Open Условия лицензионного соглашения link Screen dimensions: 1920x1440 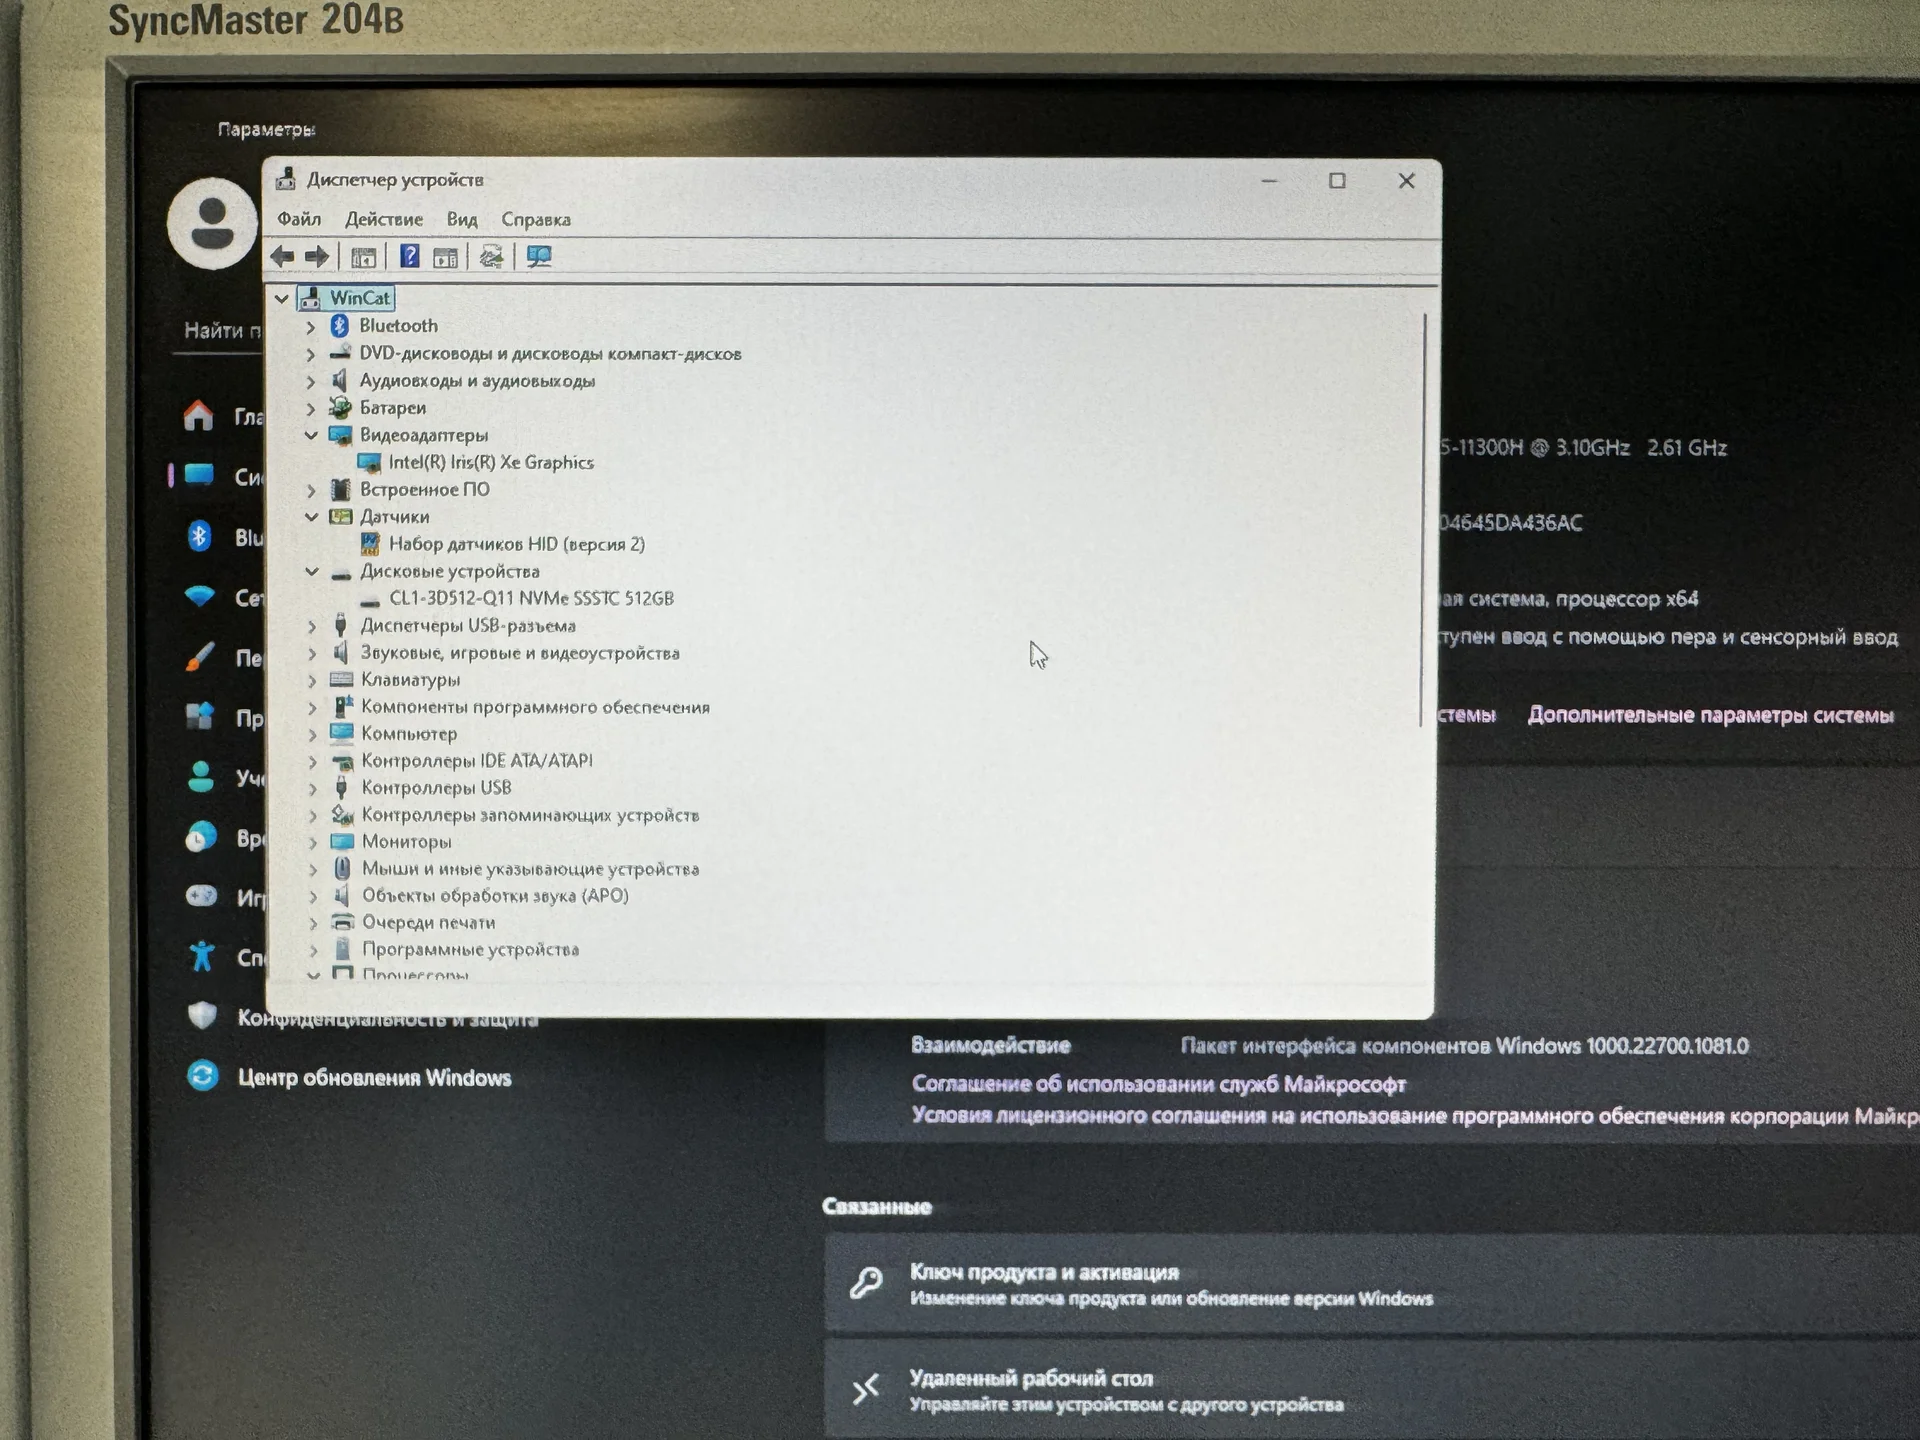[x=1415, y=1116]
